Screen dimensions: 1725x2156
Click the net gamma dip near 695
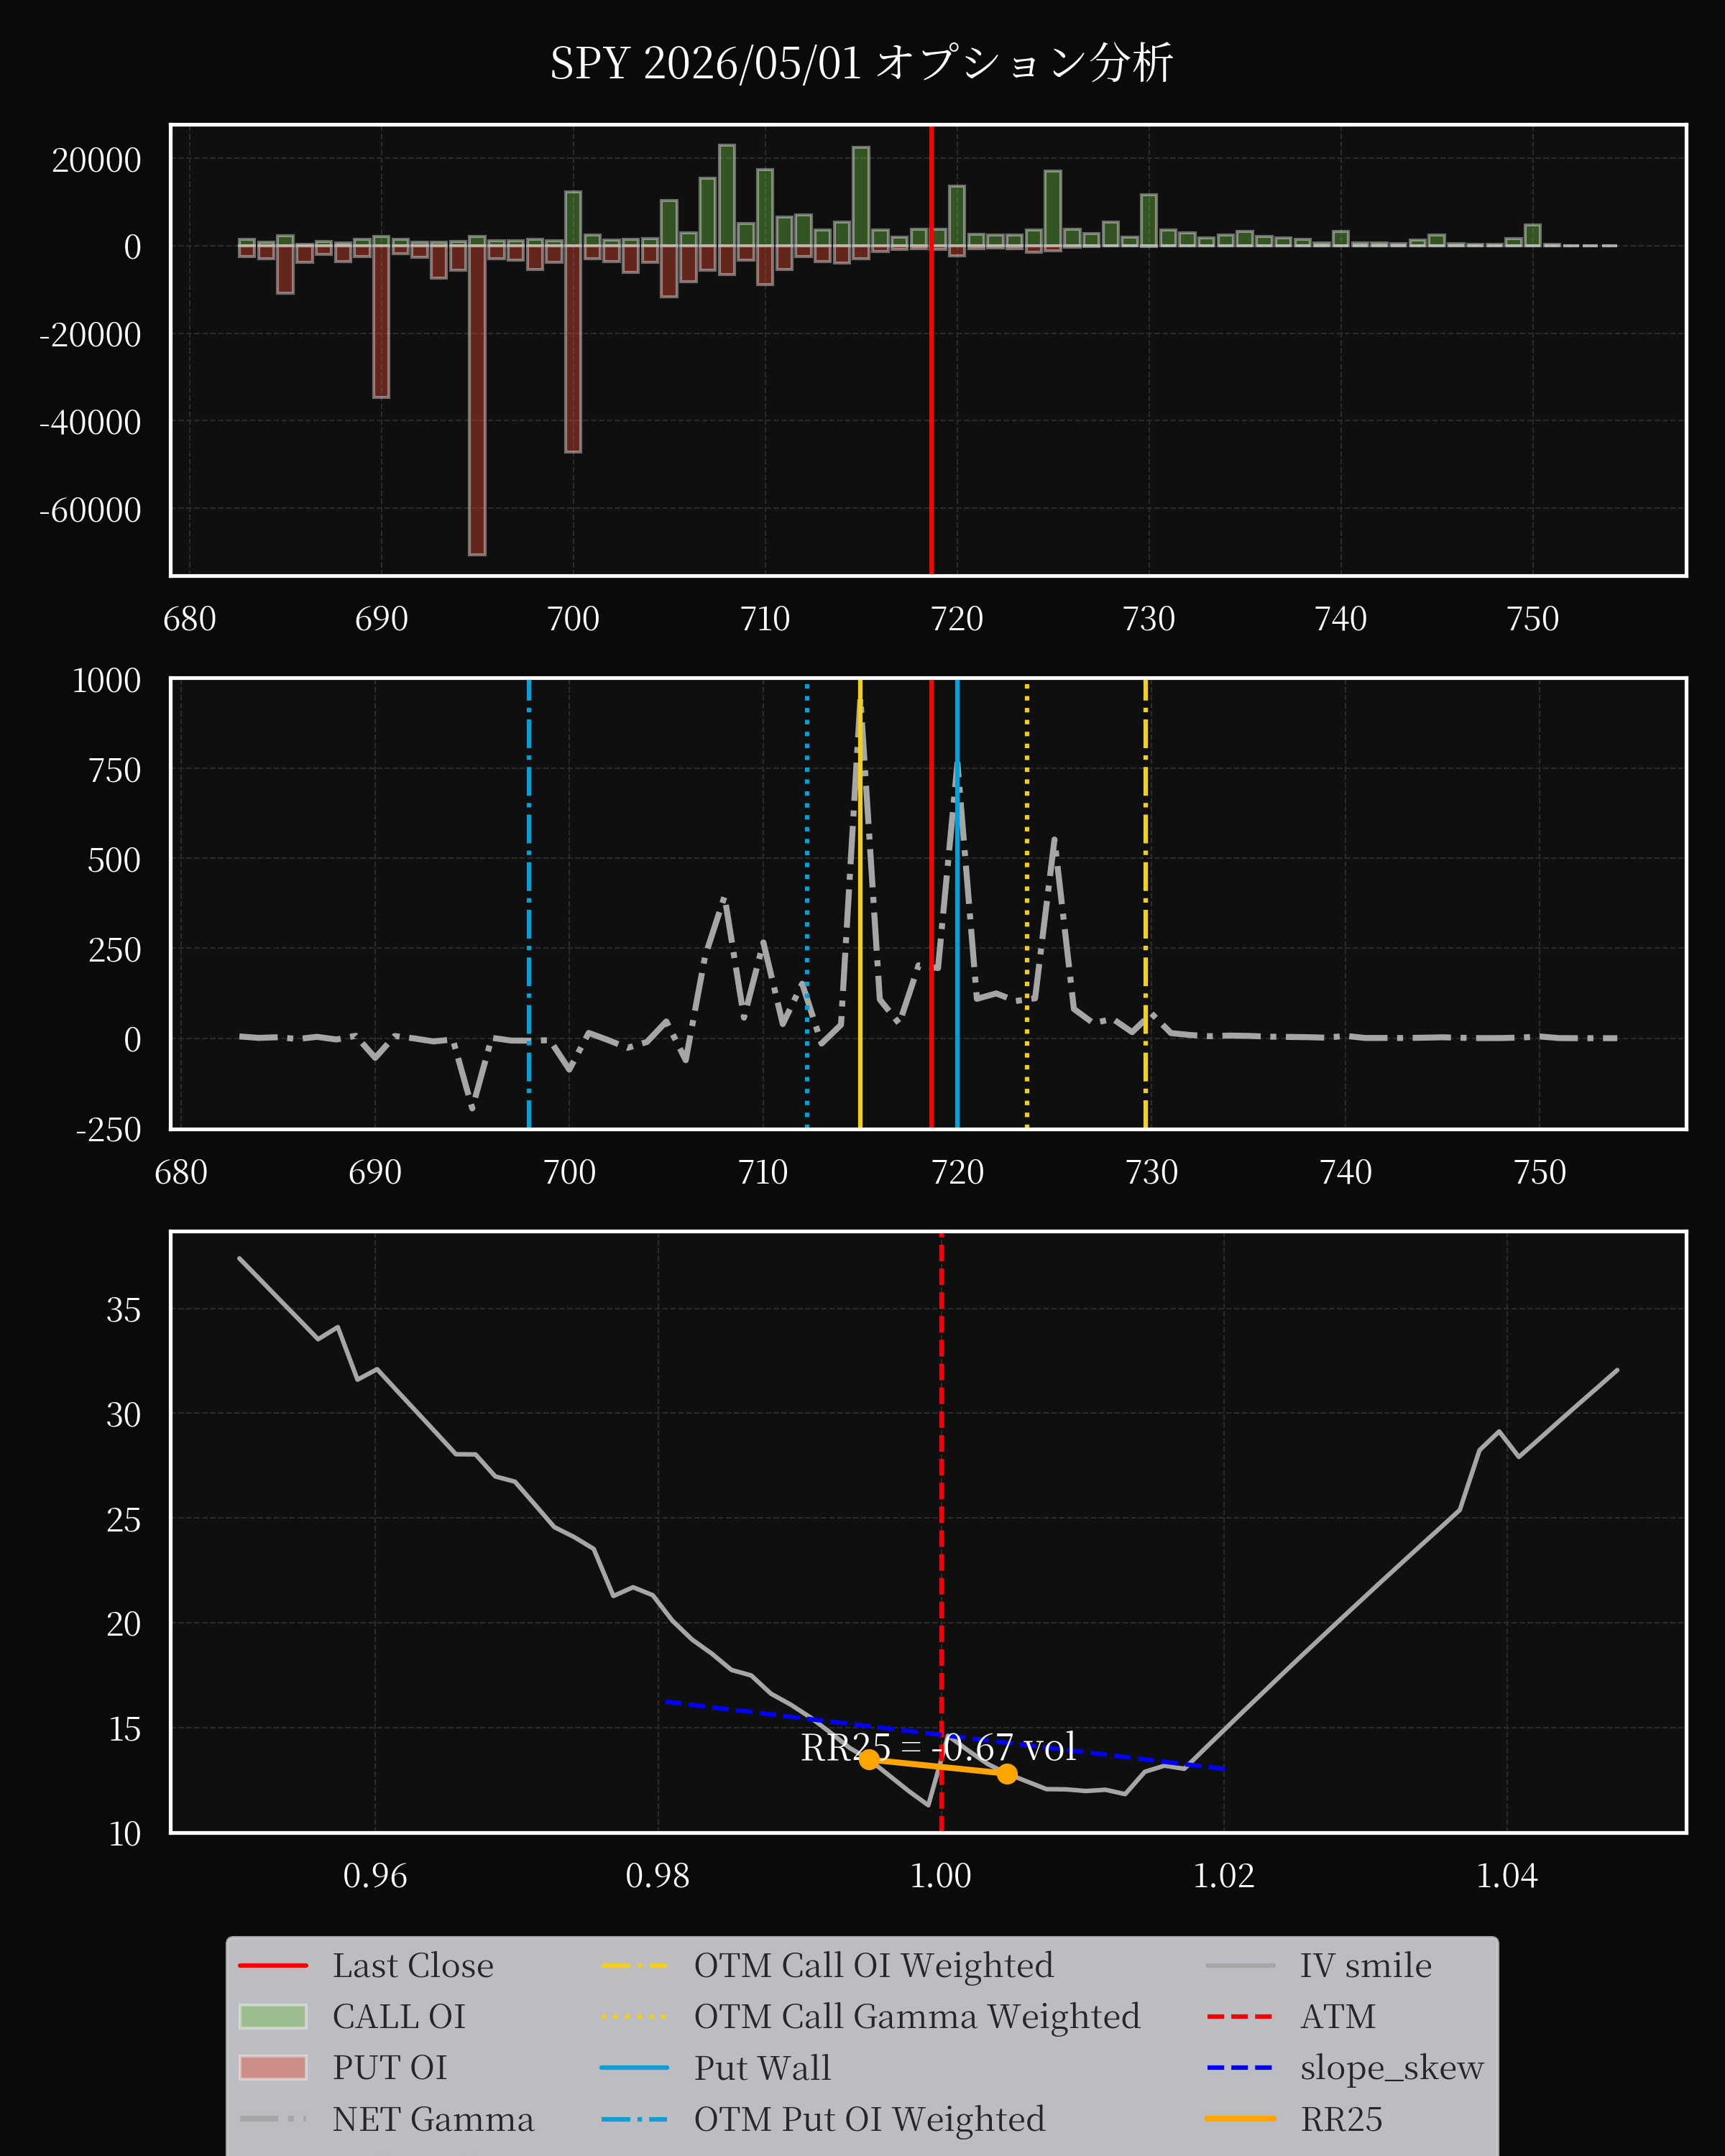point(472,1107)
